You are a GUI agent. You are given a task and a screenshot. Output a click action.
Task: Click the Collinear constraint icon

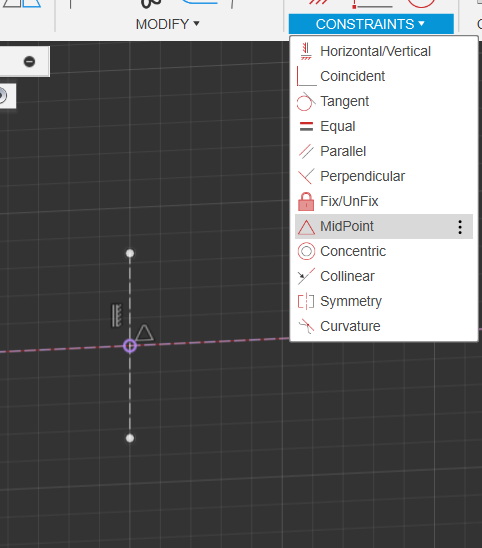tap(306, 276)
